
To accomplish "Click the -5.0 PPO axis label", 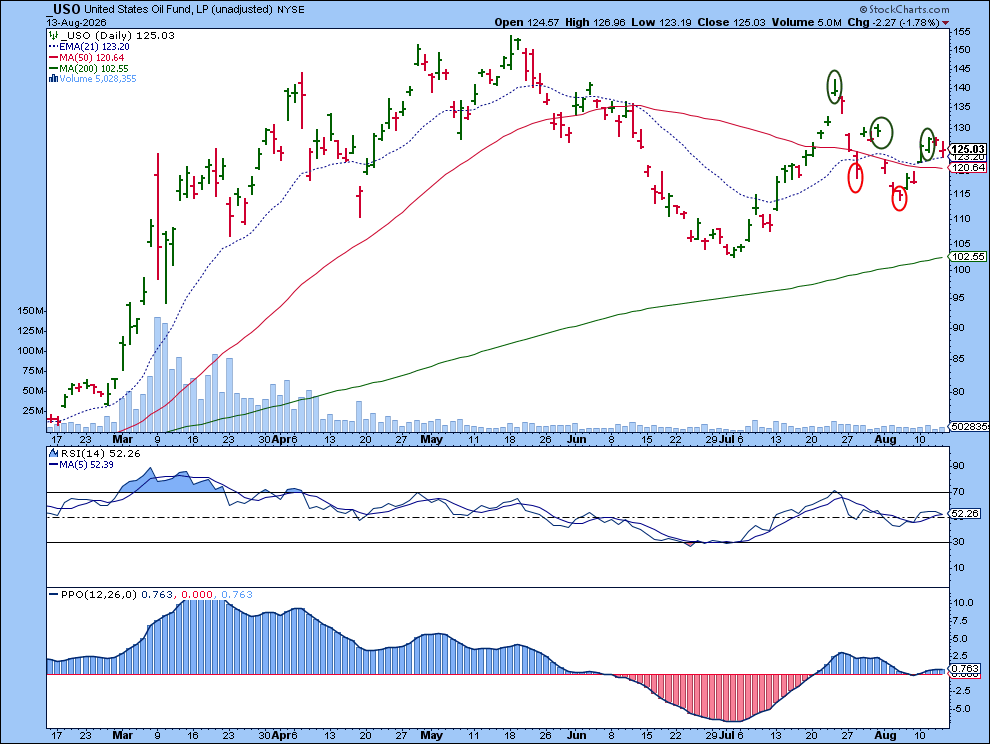I will coord(961,709).
